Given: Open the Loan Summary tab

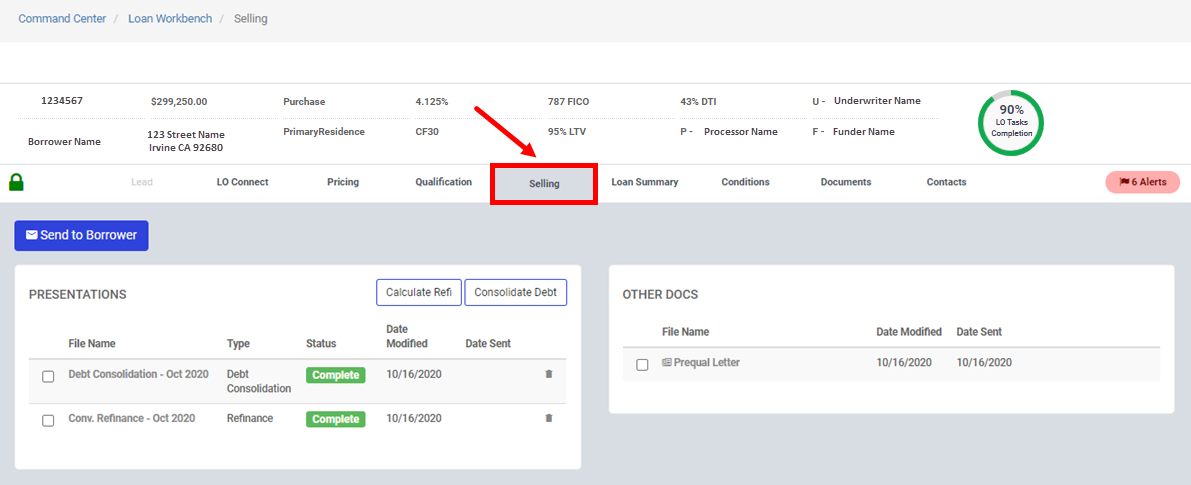Looking at the screenshot, I should click(x=645, y=182).
